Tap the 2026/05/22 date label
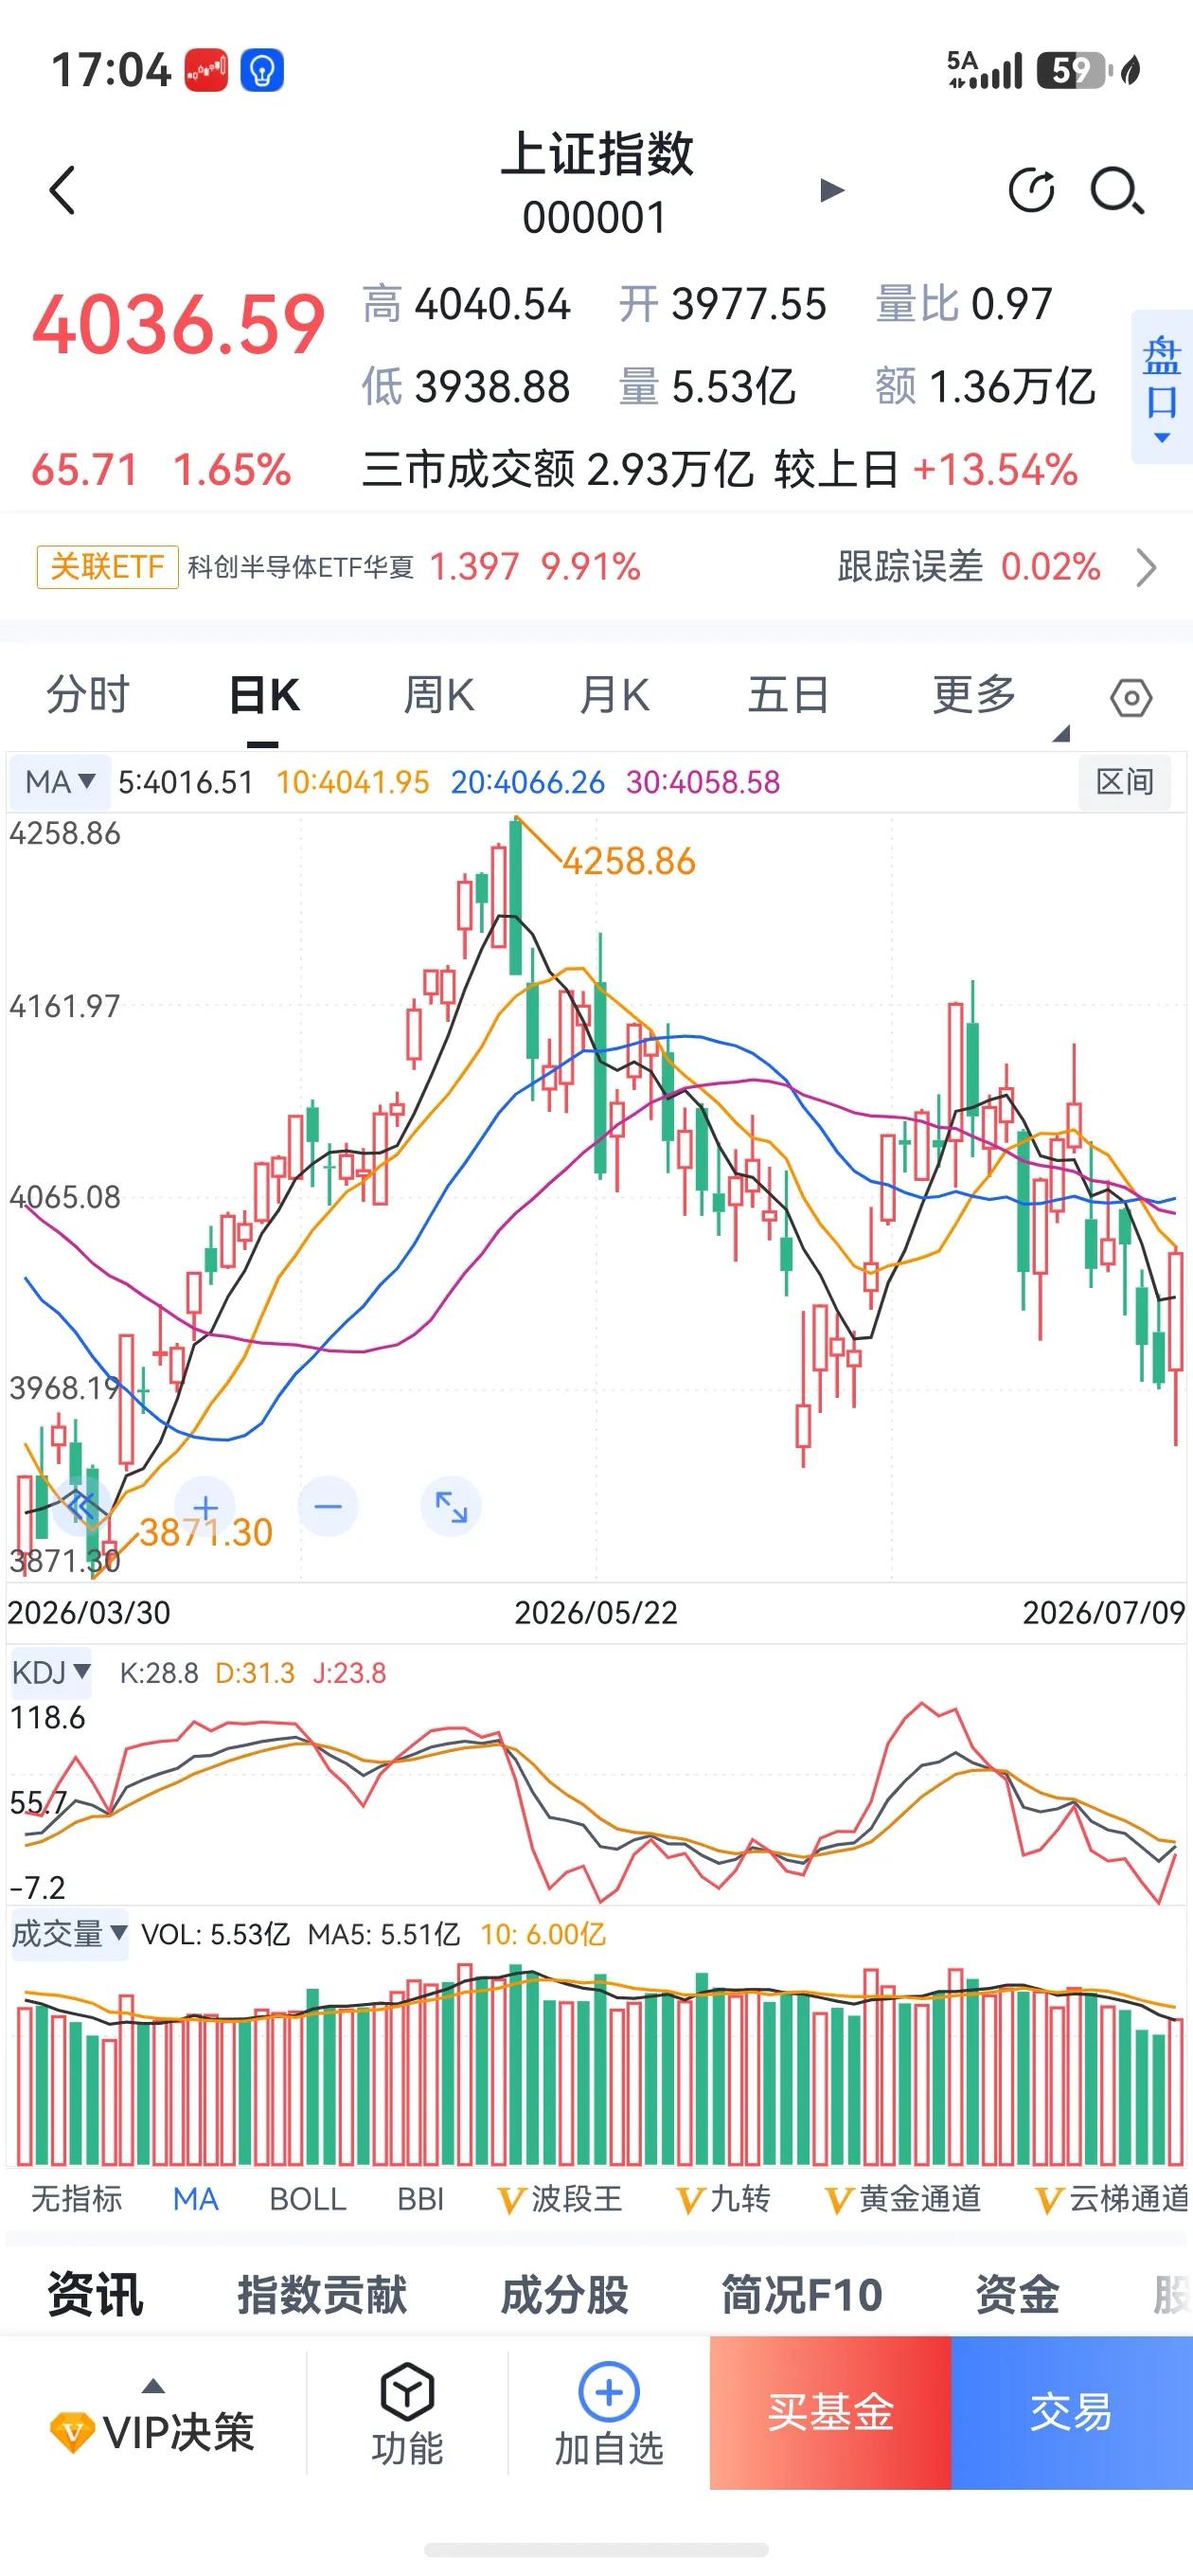The width and height of the screenshot is (1193, 2576). coord(596,1612)
